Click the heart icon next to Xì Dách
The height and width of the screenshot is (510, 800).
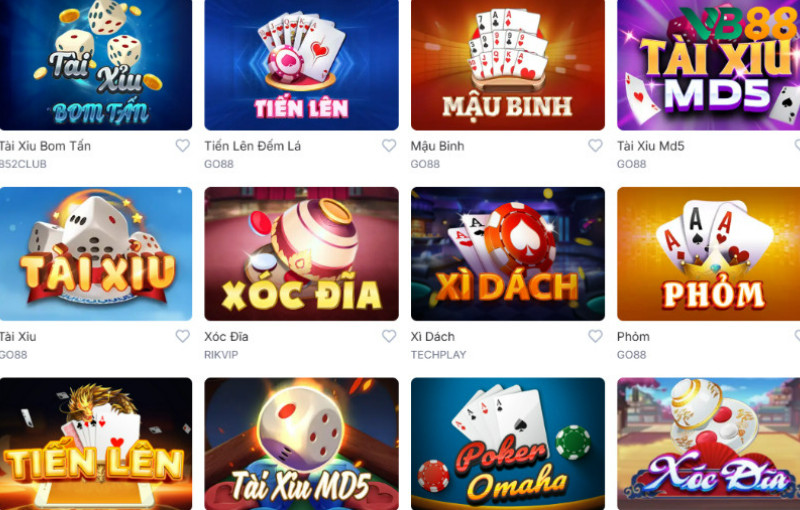point(595,336)
